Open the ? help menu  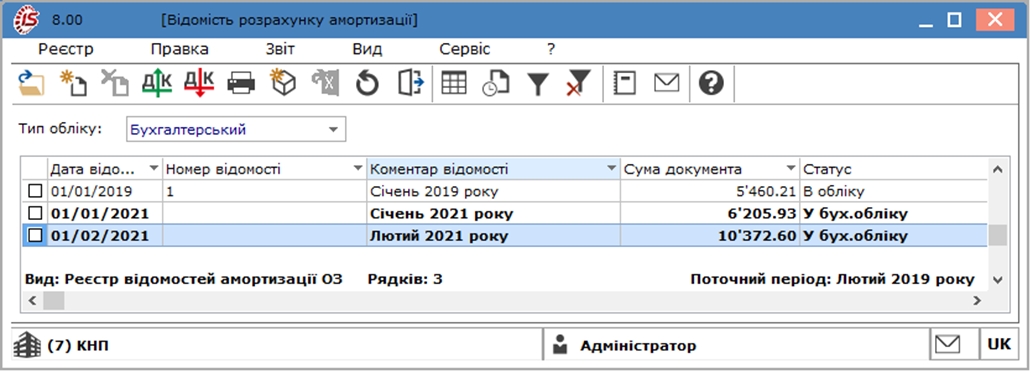[x=551, y=49]
